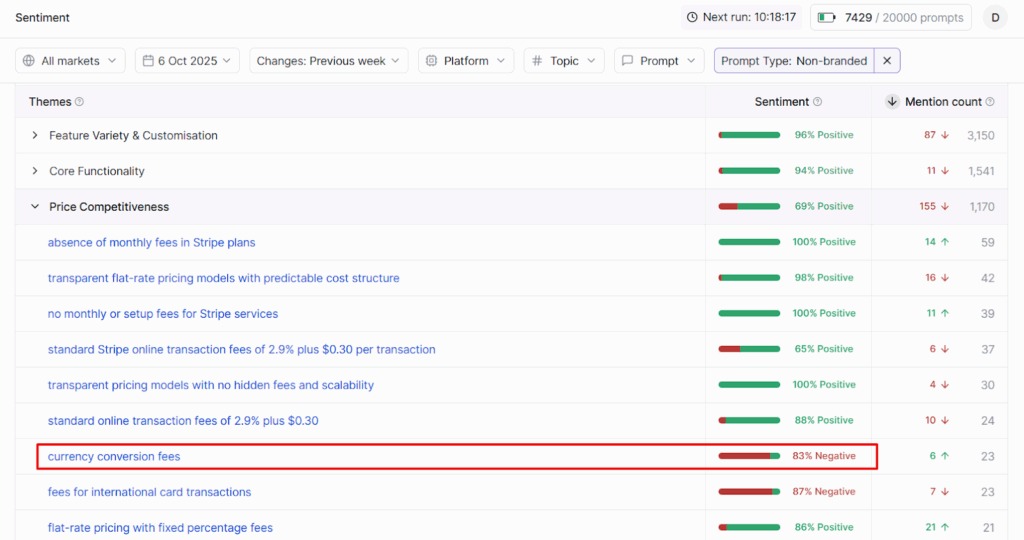Click the Themes info help icon
Viewport: 1024px width, 540px height.
tap(80, 102)
